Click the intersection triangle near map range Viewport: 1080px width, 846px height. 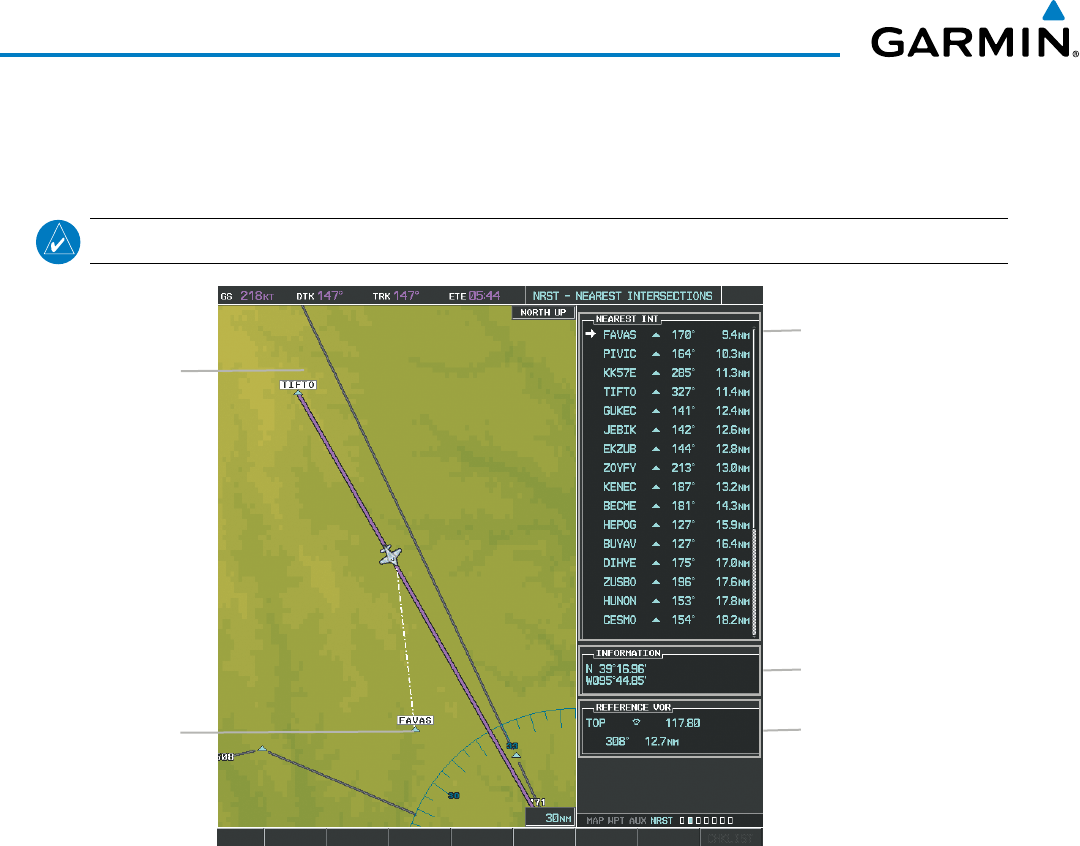point(517,755)
